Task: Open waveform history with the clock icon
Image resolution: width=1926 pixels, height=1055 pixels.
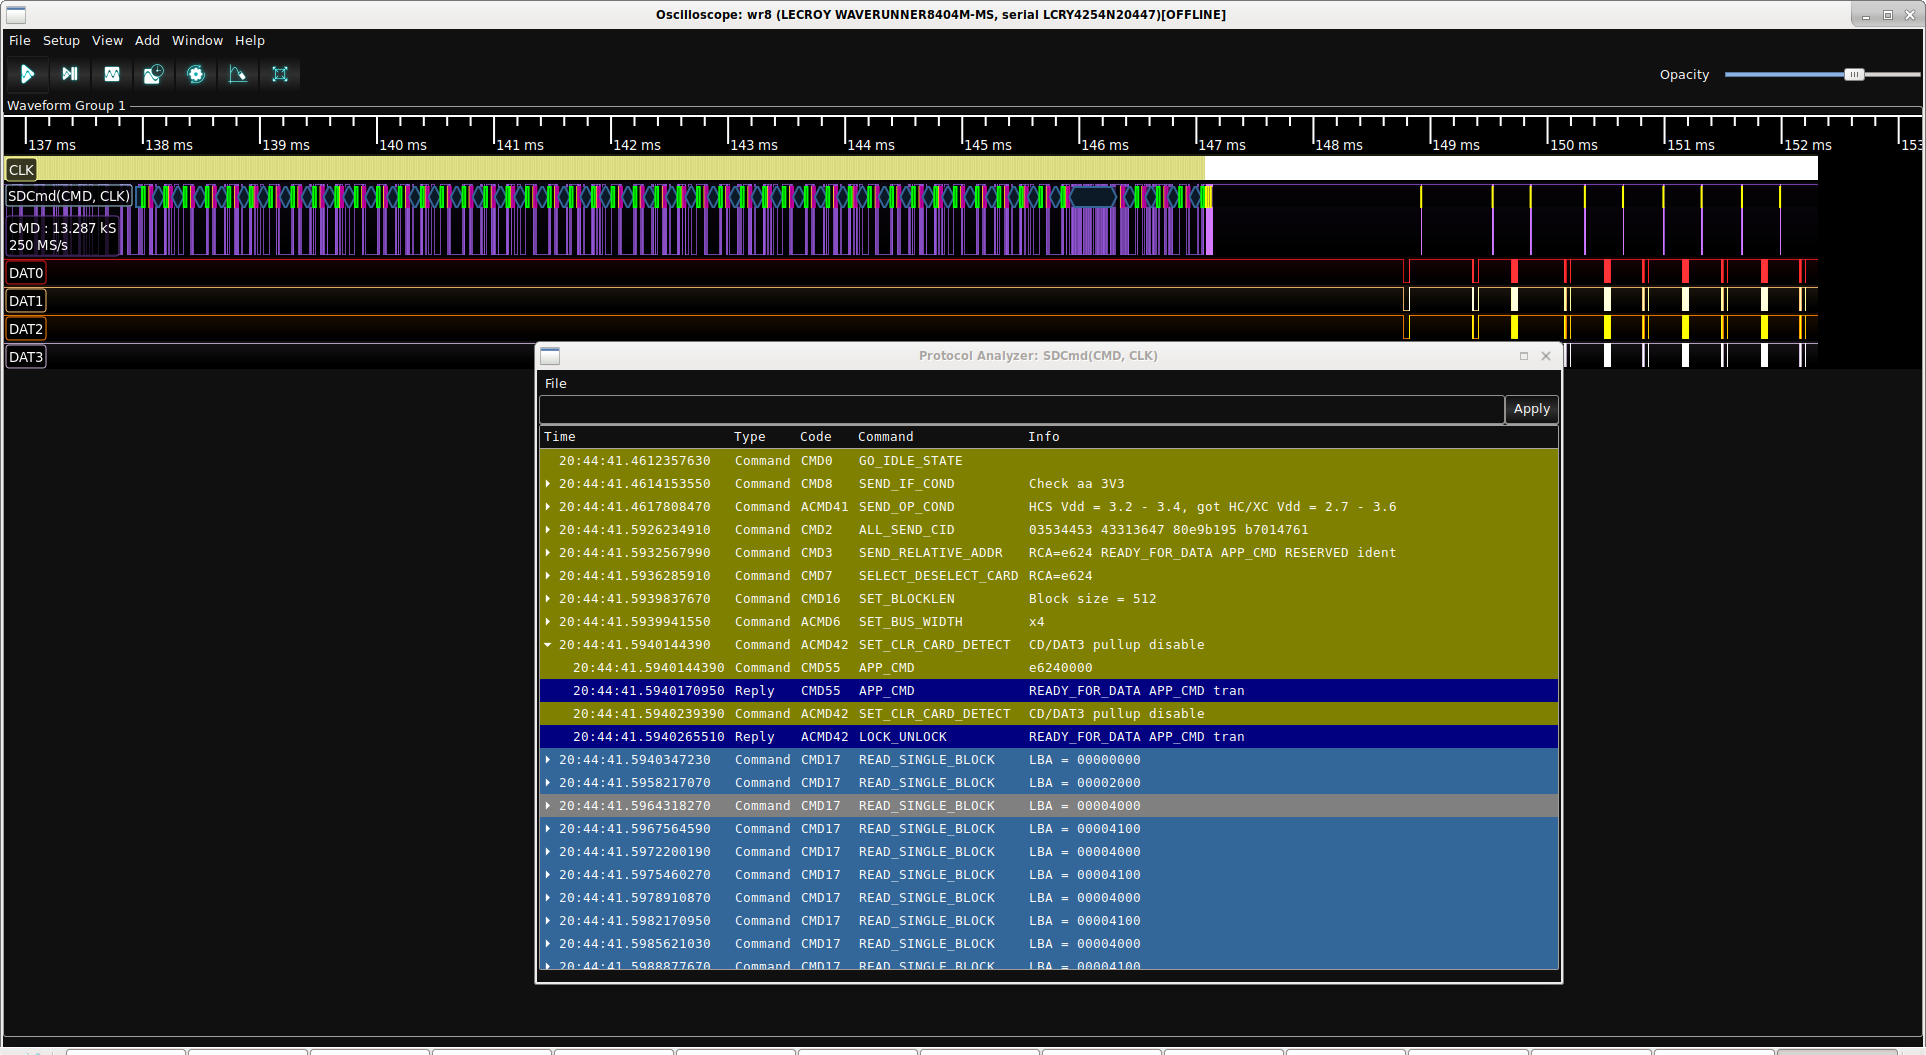Action: coord(153,74)
